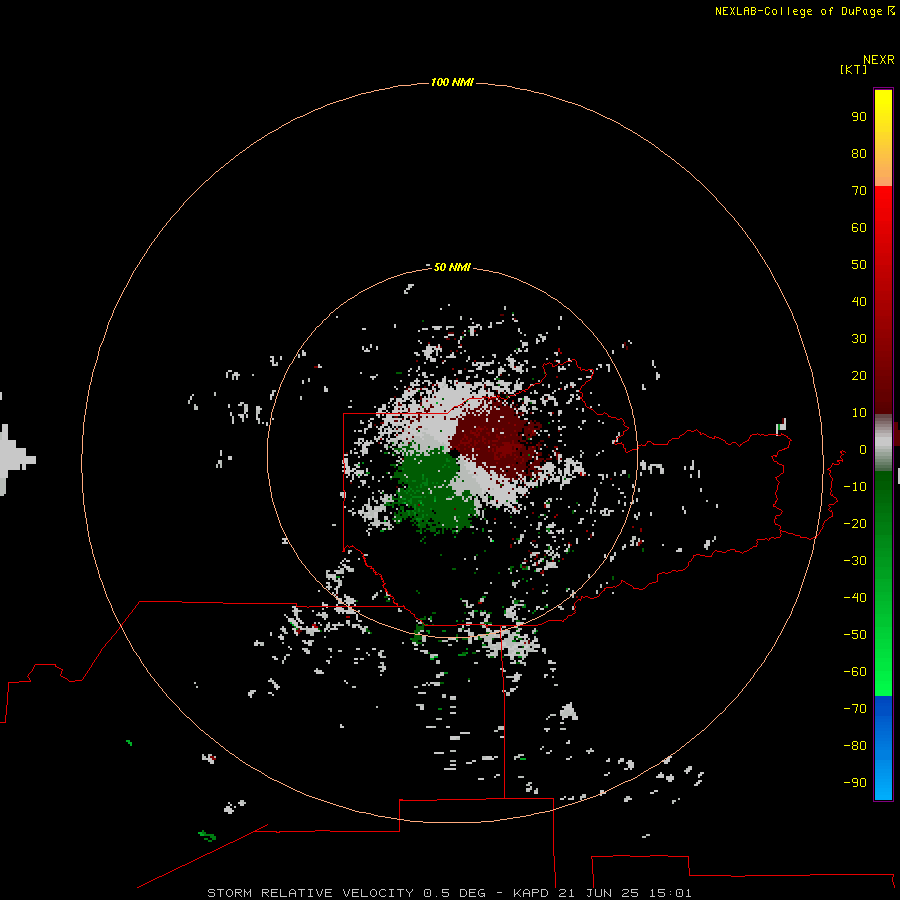Viewport: 900px width, 900px height.
Task: Click the positive 70 knot scale label
Action: click(859, 191)
